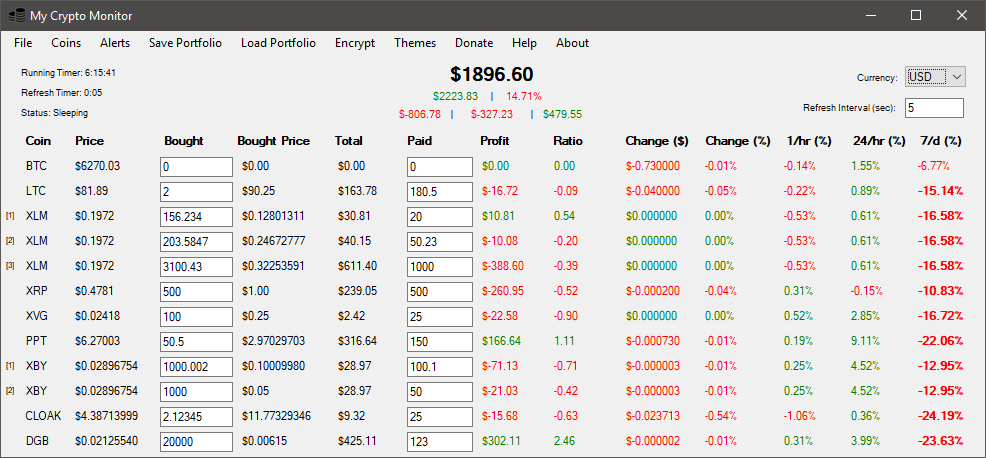Click the XVG coin label
The height and width of the screenshot is (458, 986).
[36, 316]
